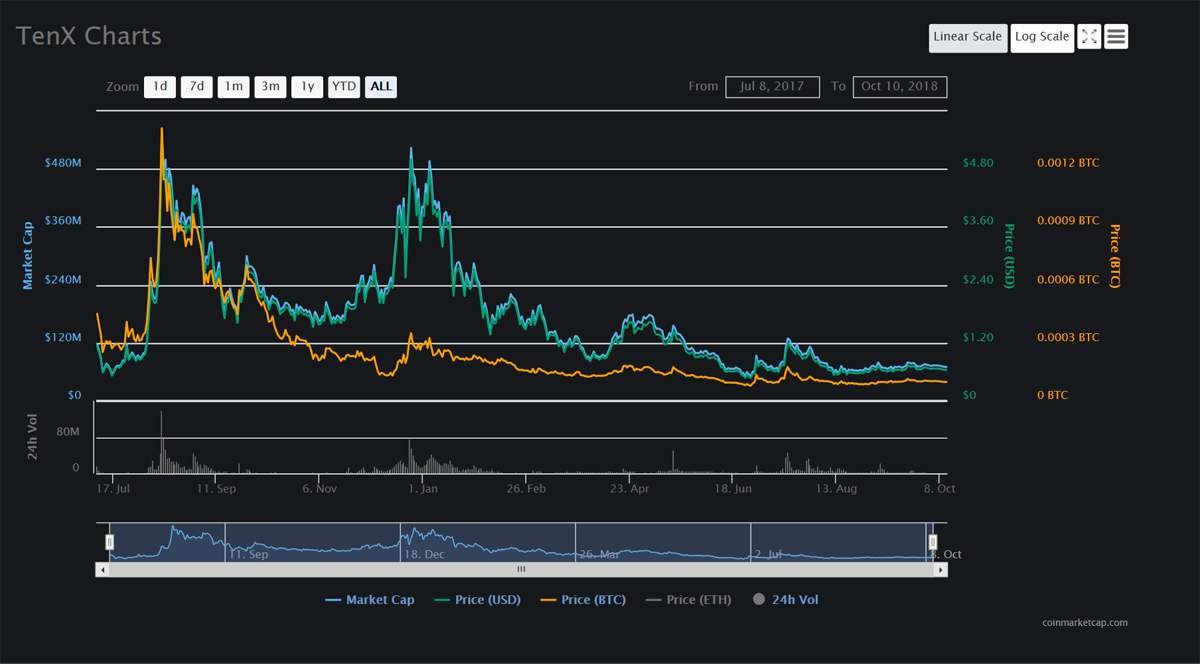Click the 0.0012 BTC axis label
The height and width of the screenshot is (664, 1200).
click(1068, 163)
